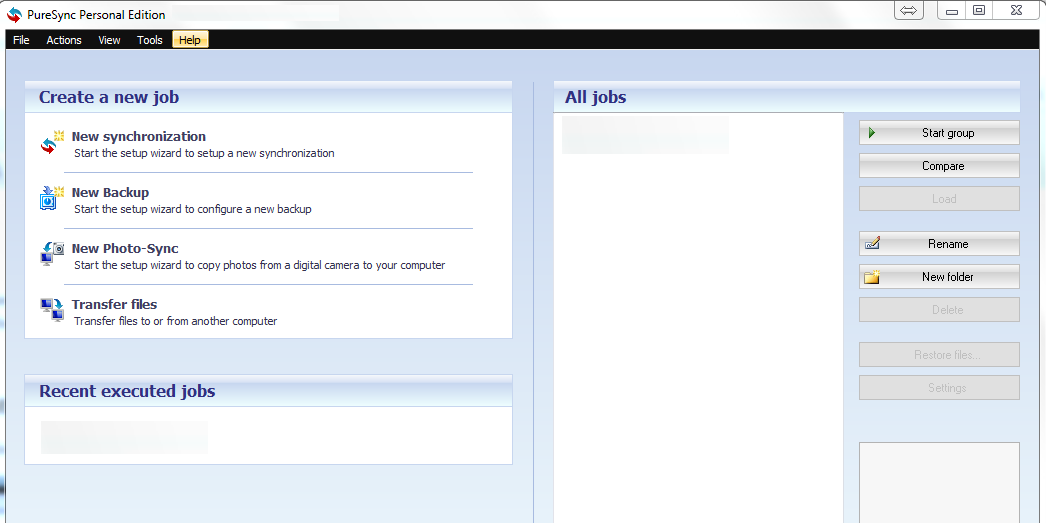This screenshot has width=1046, height=523.
Task: Open the View menu
Action: point(109,40)
